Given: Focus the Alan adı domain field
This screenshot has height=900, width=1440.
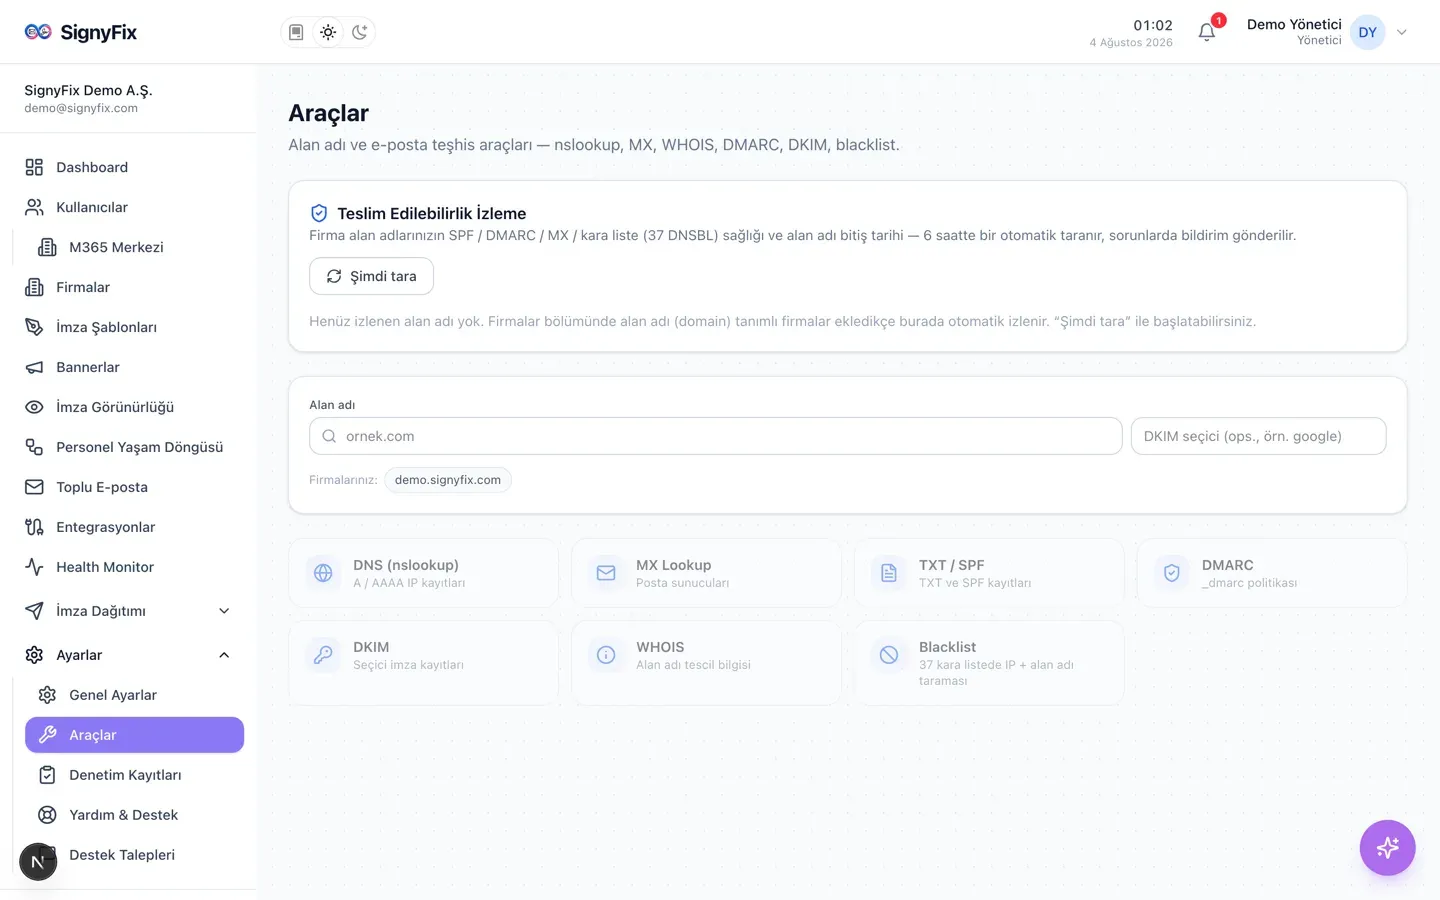Looking at the screenshot, I should pyautogui.click(x=715, y=436).
